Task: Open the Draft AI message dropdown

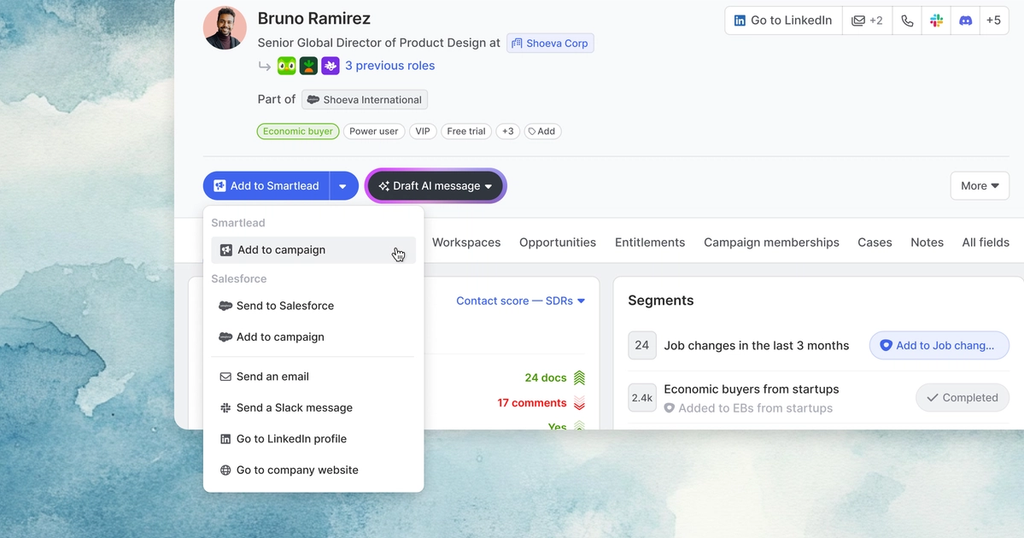Action: [436, 186]
